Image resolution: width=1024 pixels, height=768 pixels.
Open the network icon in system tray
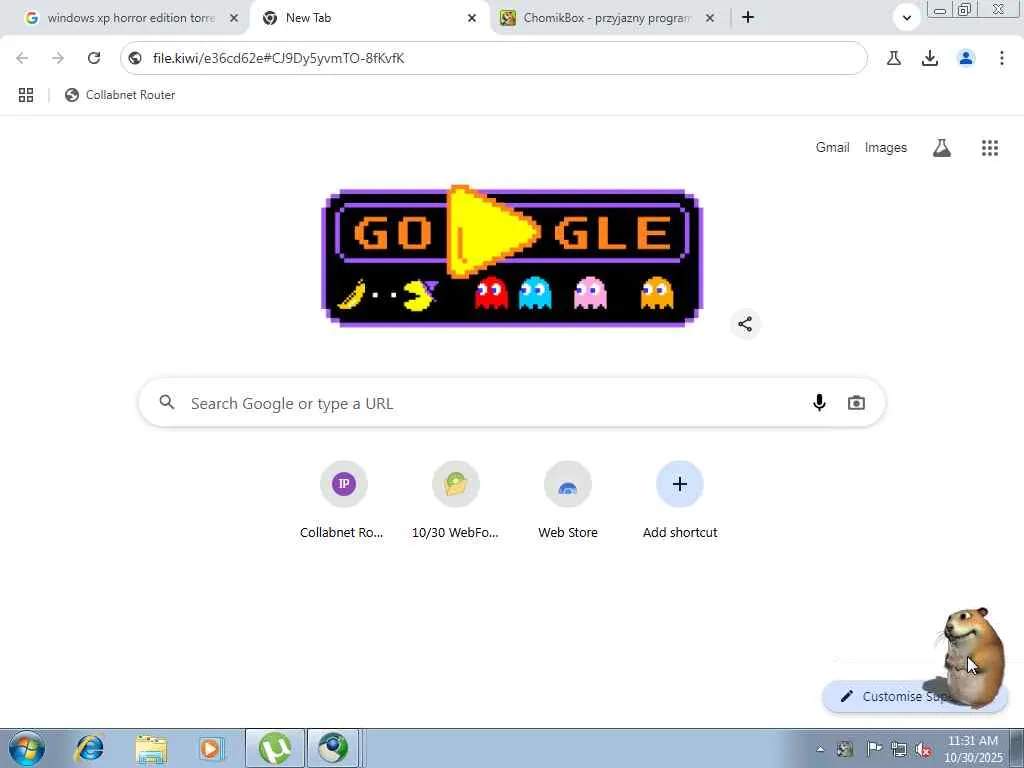click(x=899, y=749)
